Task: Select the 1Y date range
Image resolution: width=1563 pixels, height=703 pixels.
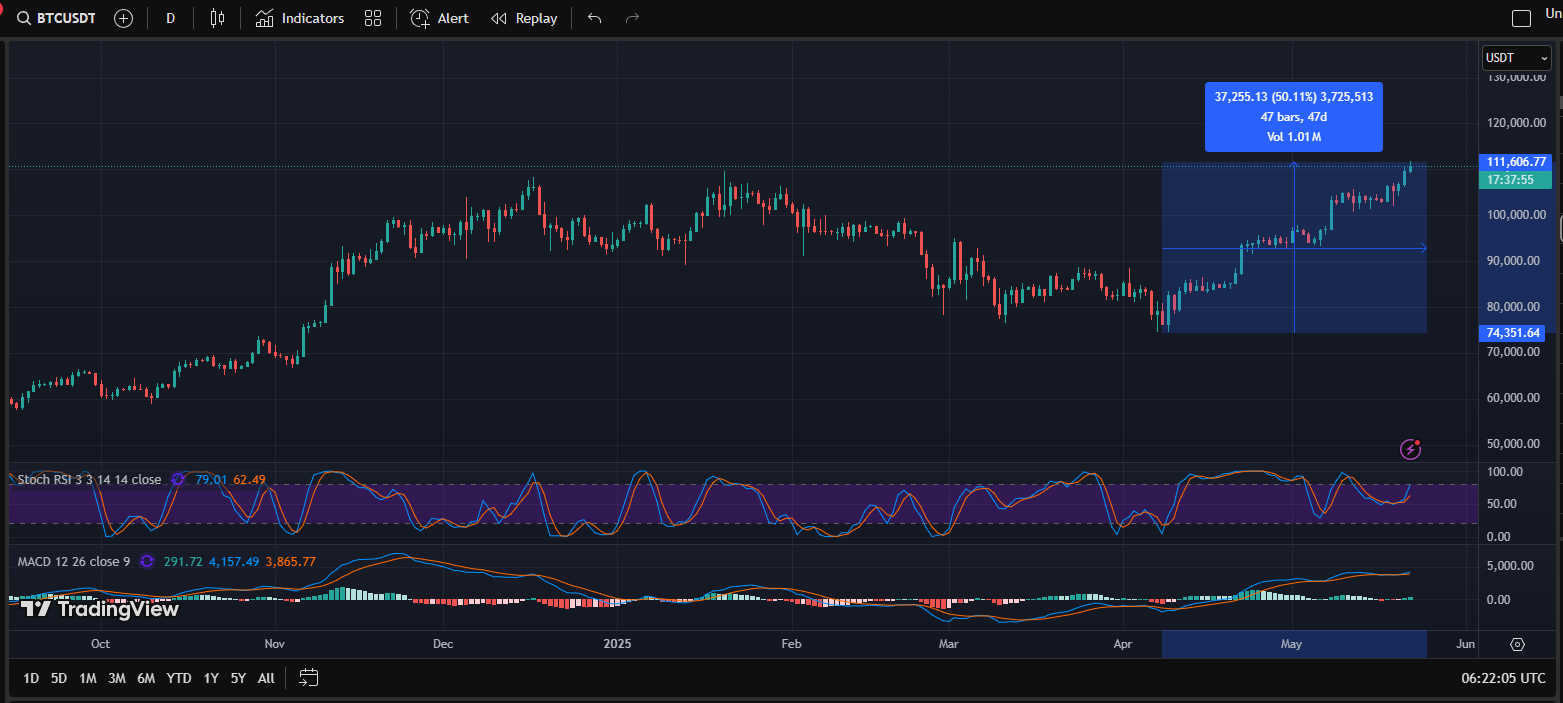Action: click(x=211, y=678)
